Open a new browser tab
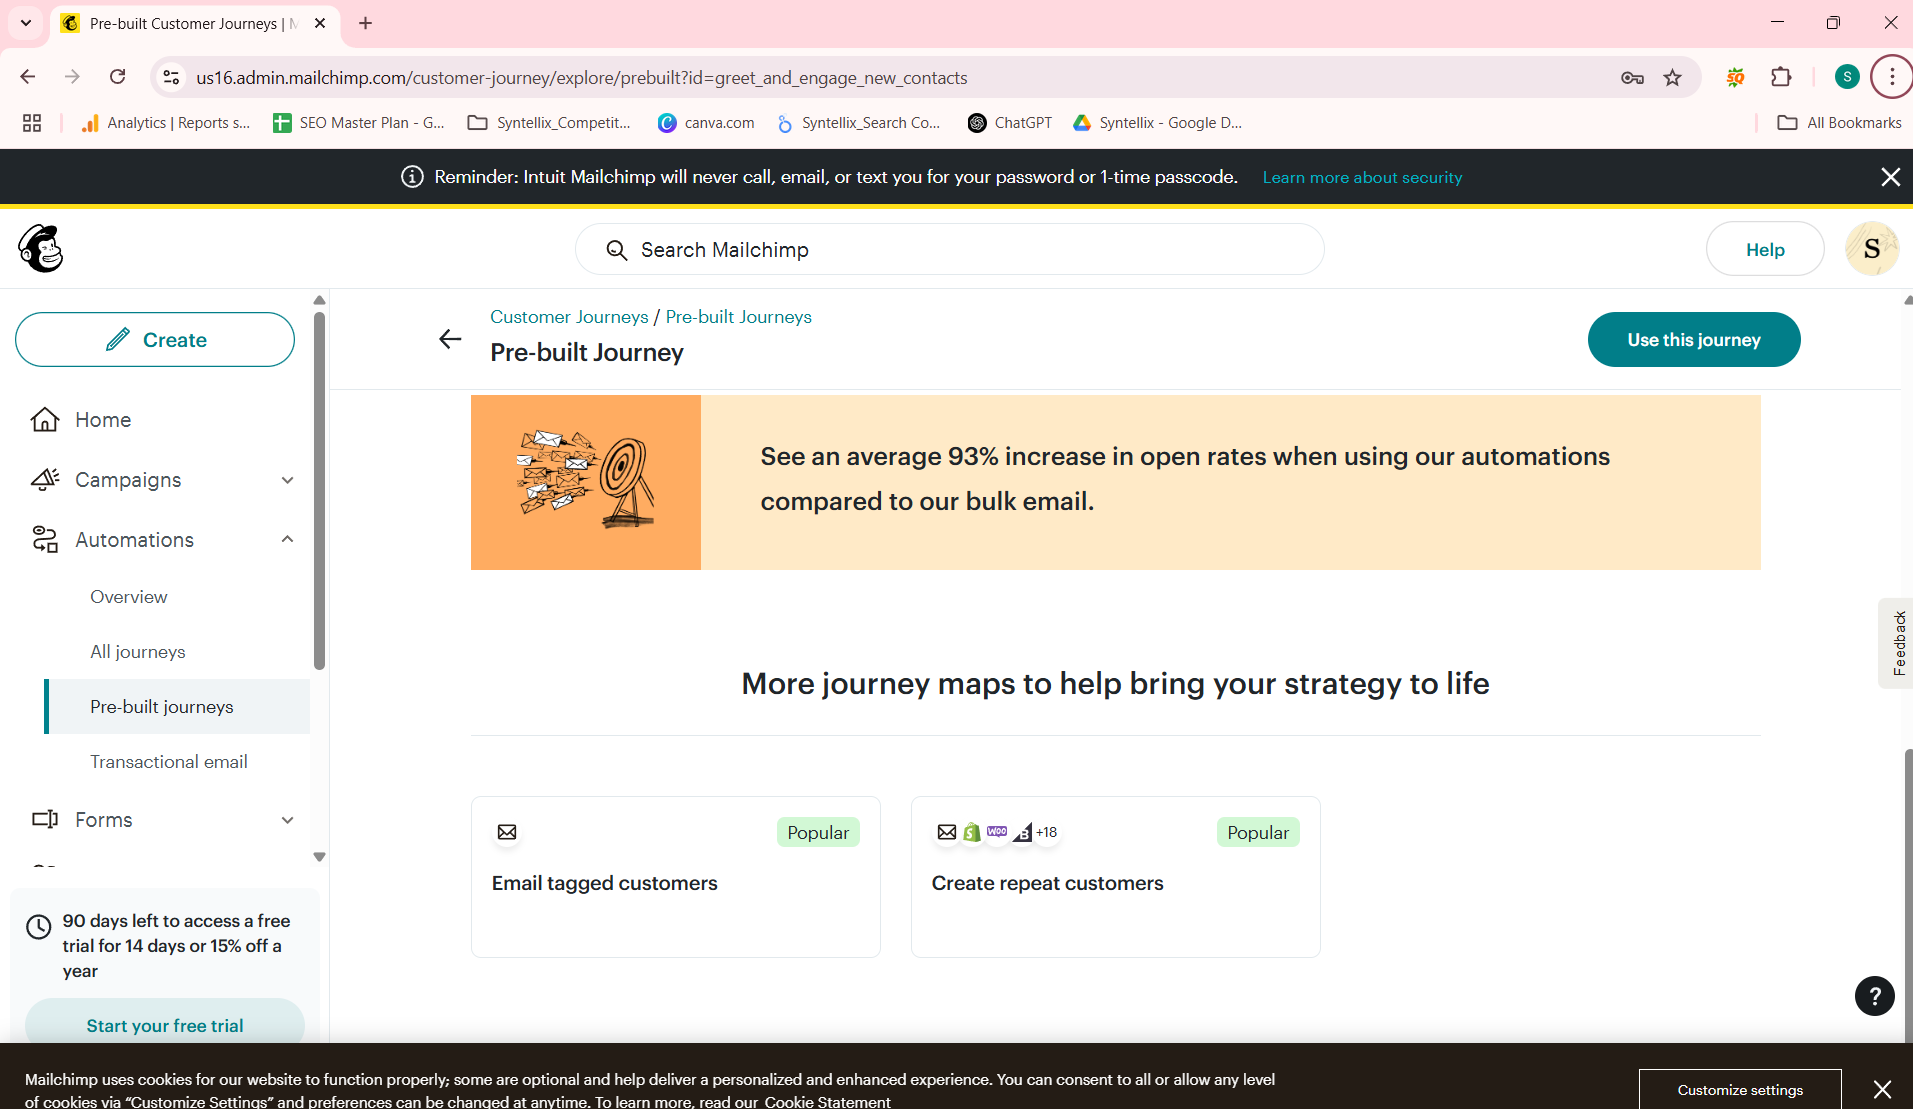 (x=365, y=23)
